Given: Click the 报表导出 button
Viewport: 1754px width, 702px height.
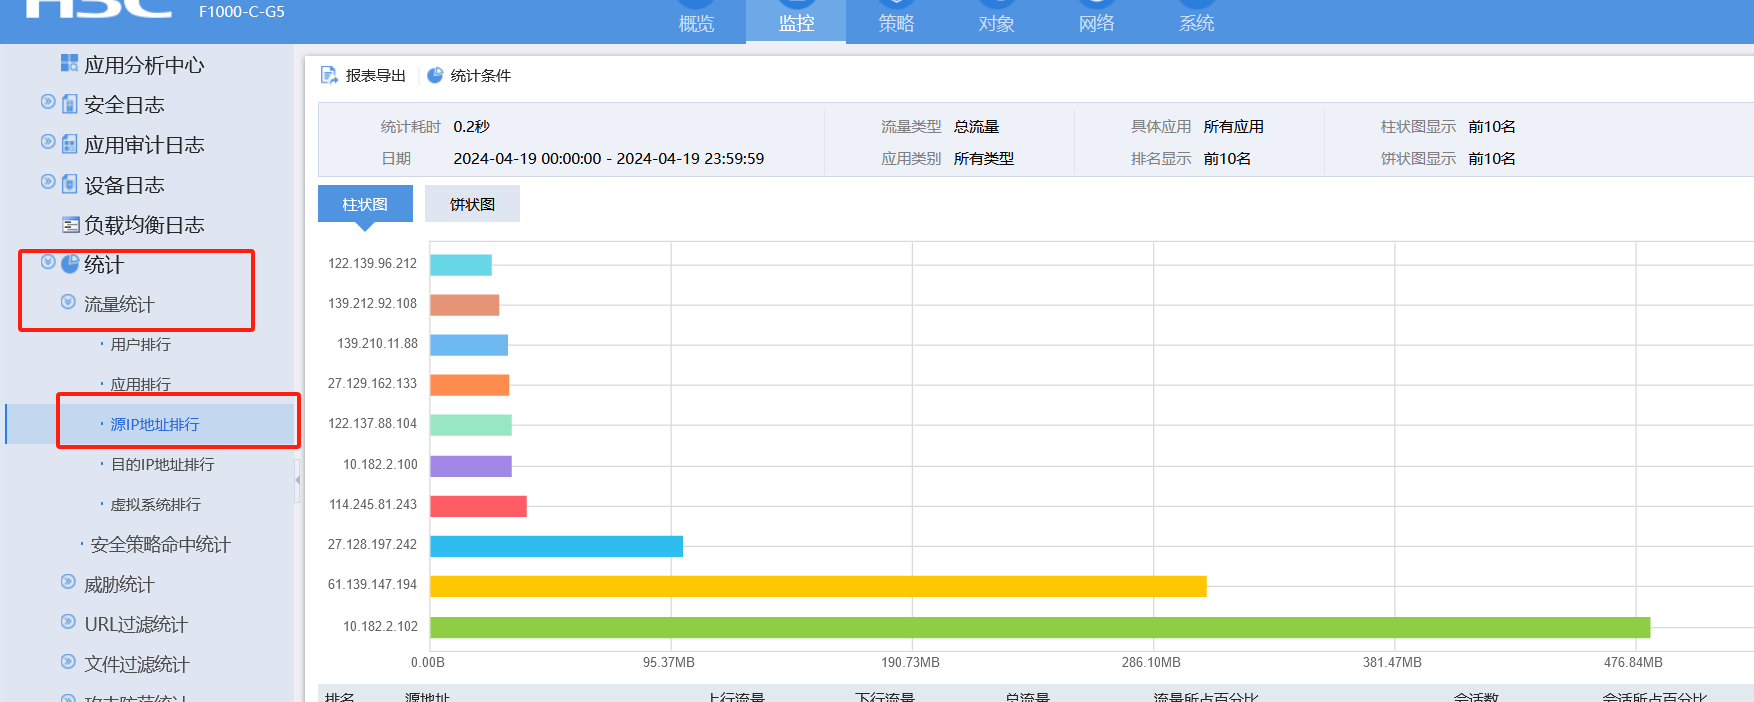Looking at the screenshot, I should coord(363,75).
